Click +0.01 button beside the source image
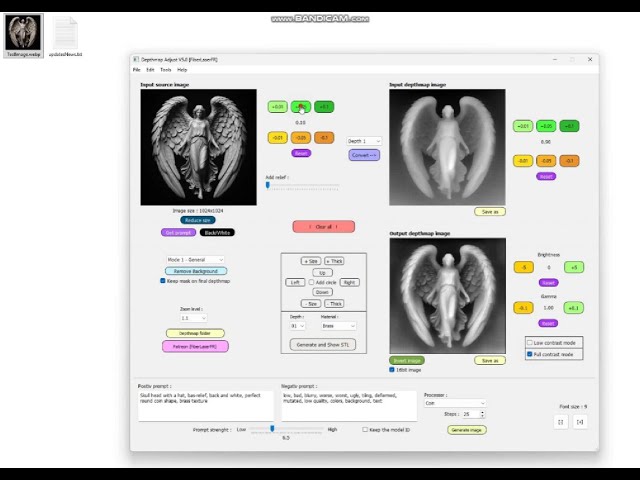The image size is (640, 480). pyautogui.click(x=278, y=107)
